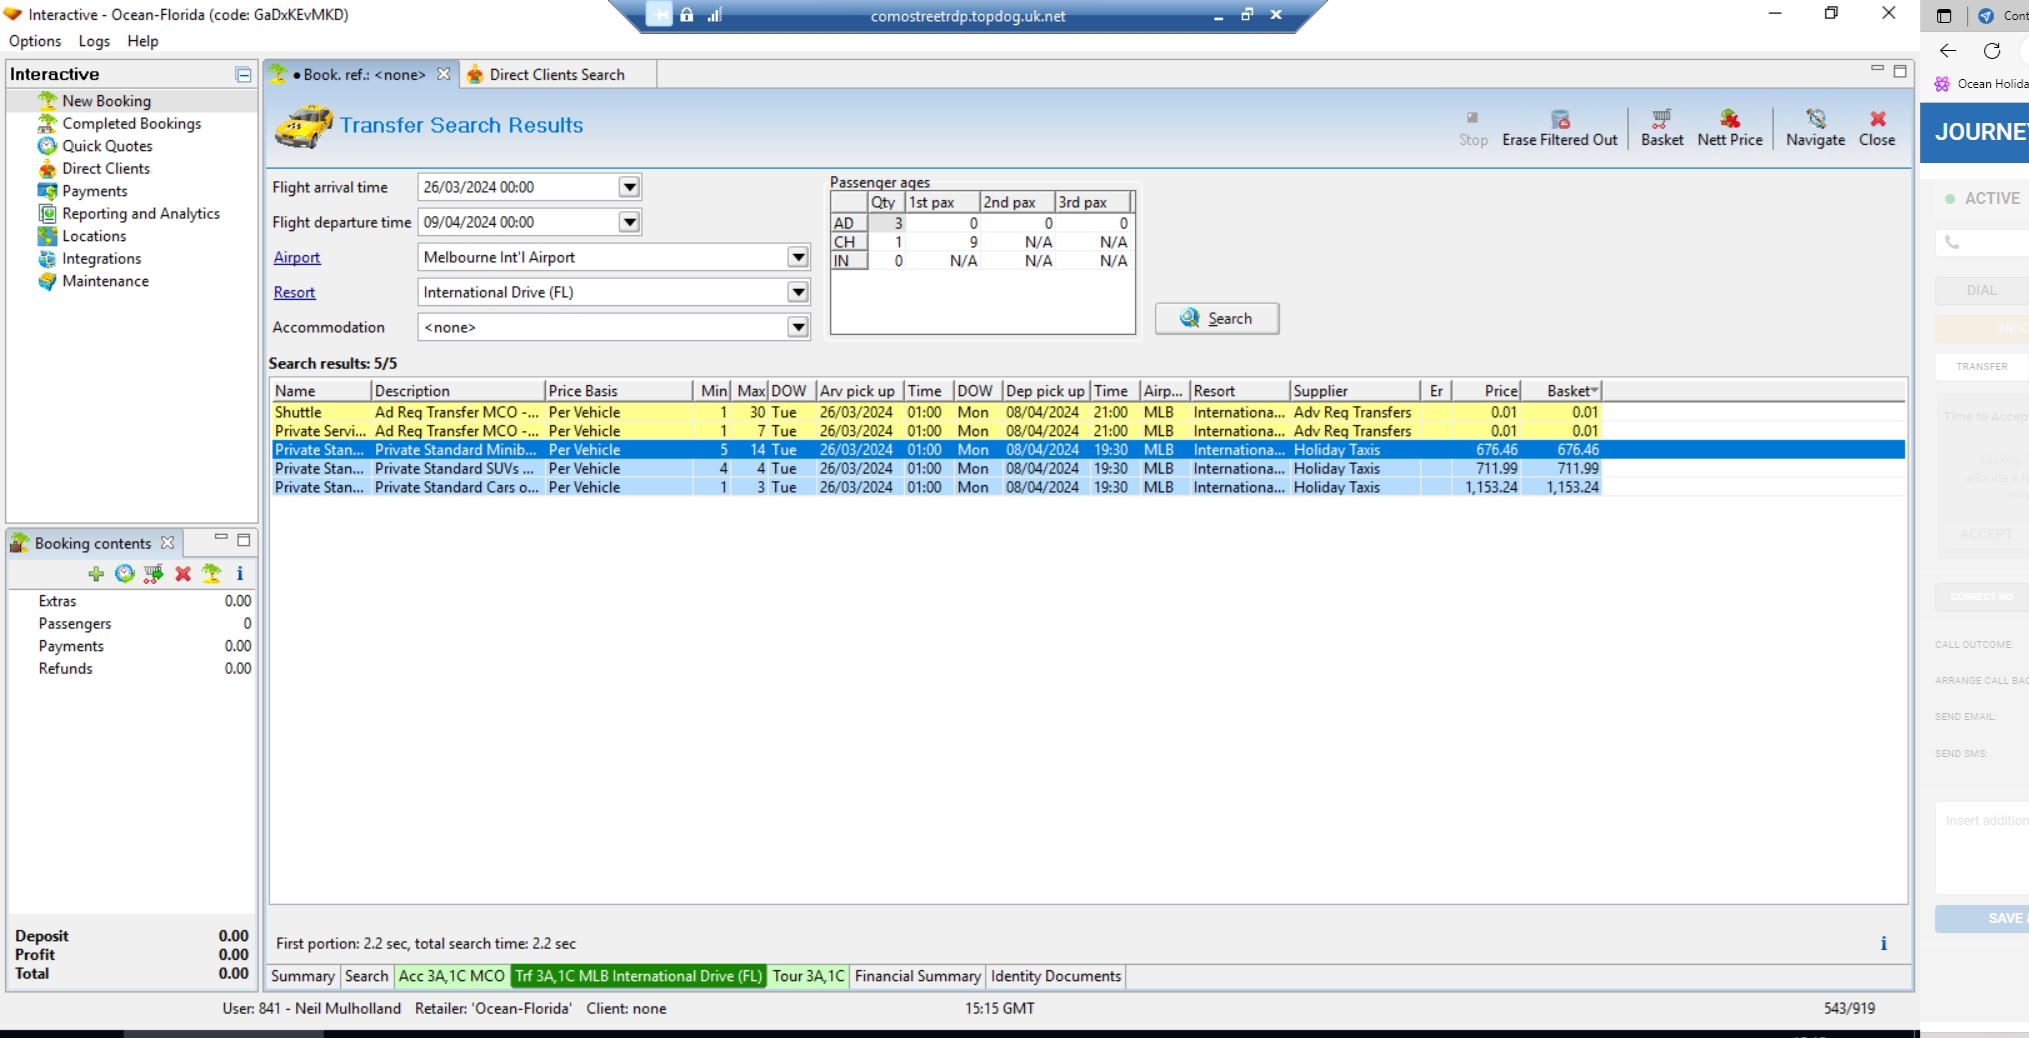Viewport: 2029px width, 1038px height.
Task: Open the Options menu
Action: pyautogui.click(x=35, y=41)
